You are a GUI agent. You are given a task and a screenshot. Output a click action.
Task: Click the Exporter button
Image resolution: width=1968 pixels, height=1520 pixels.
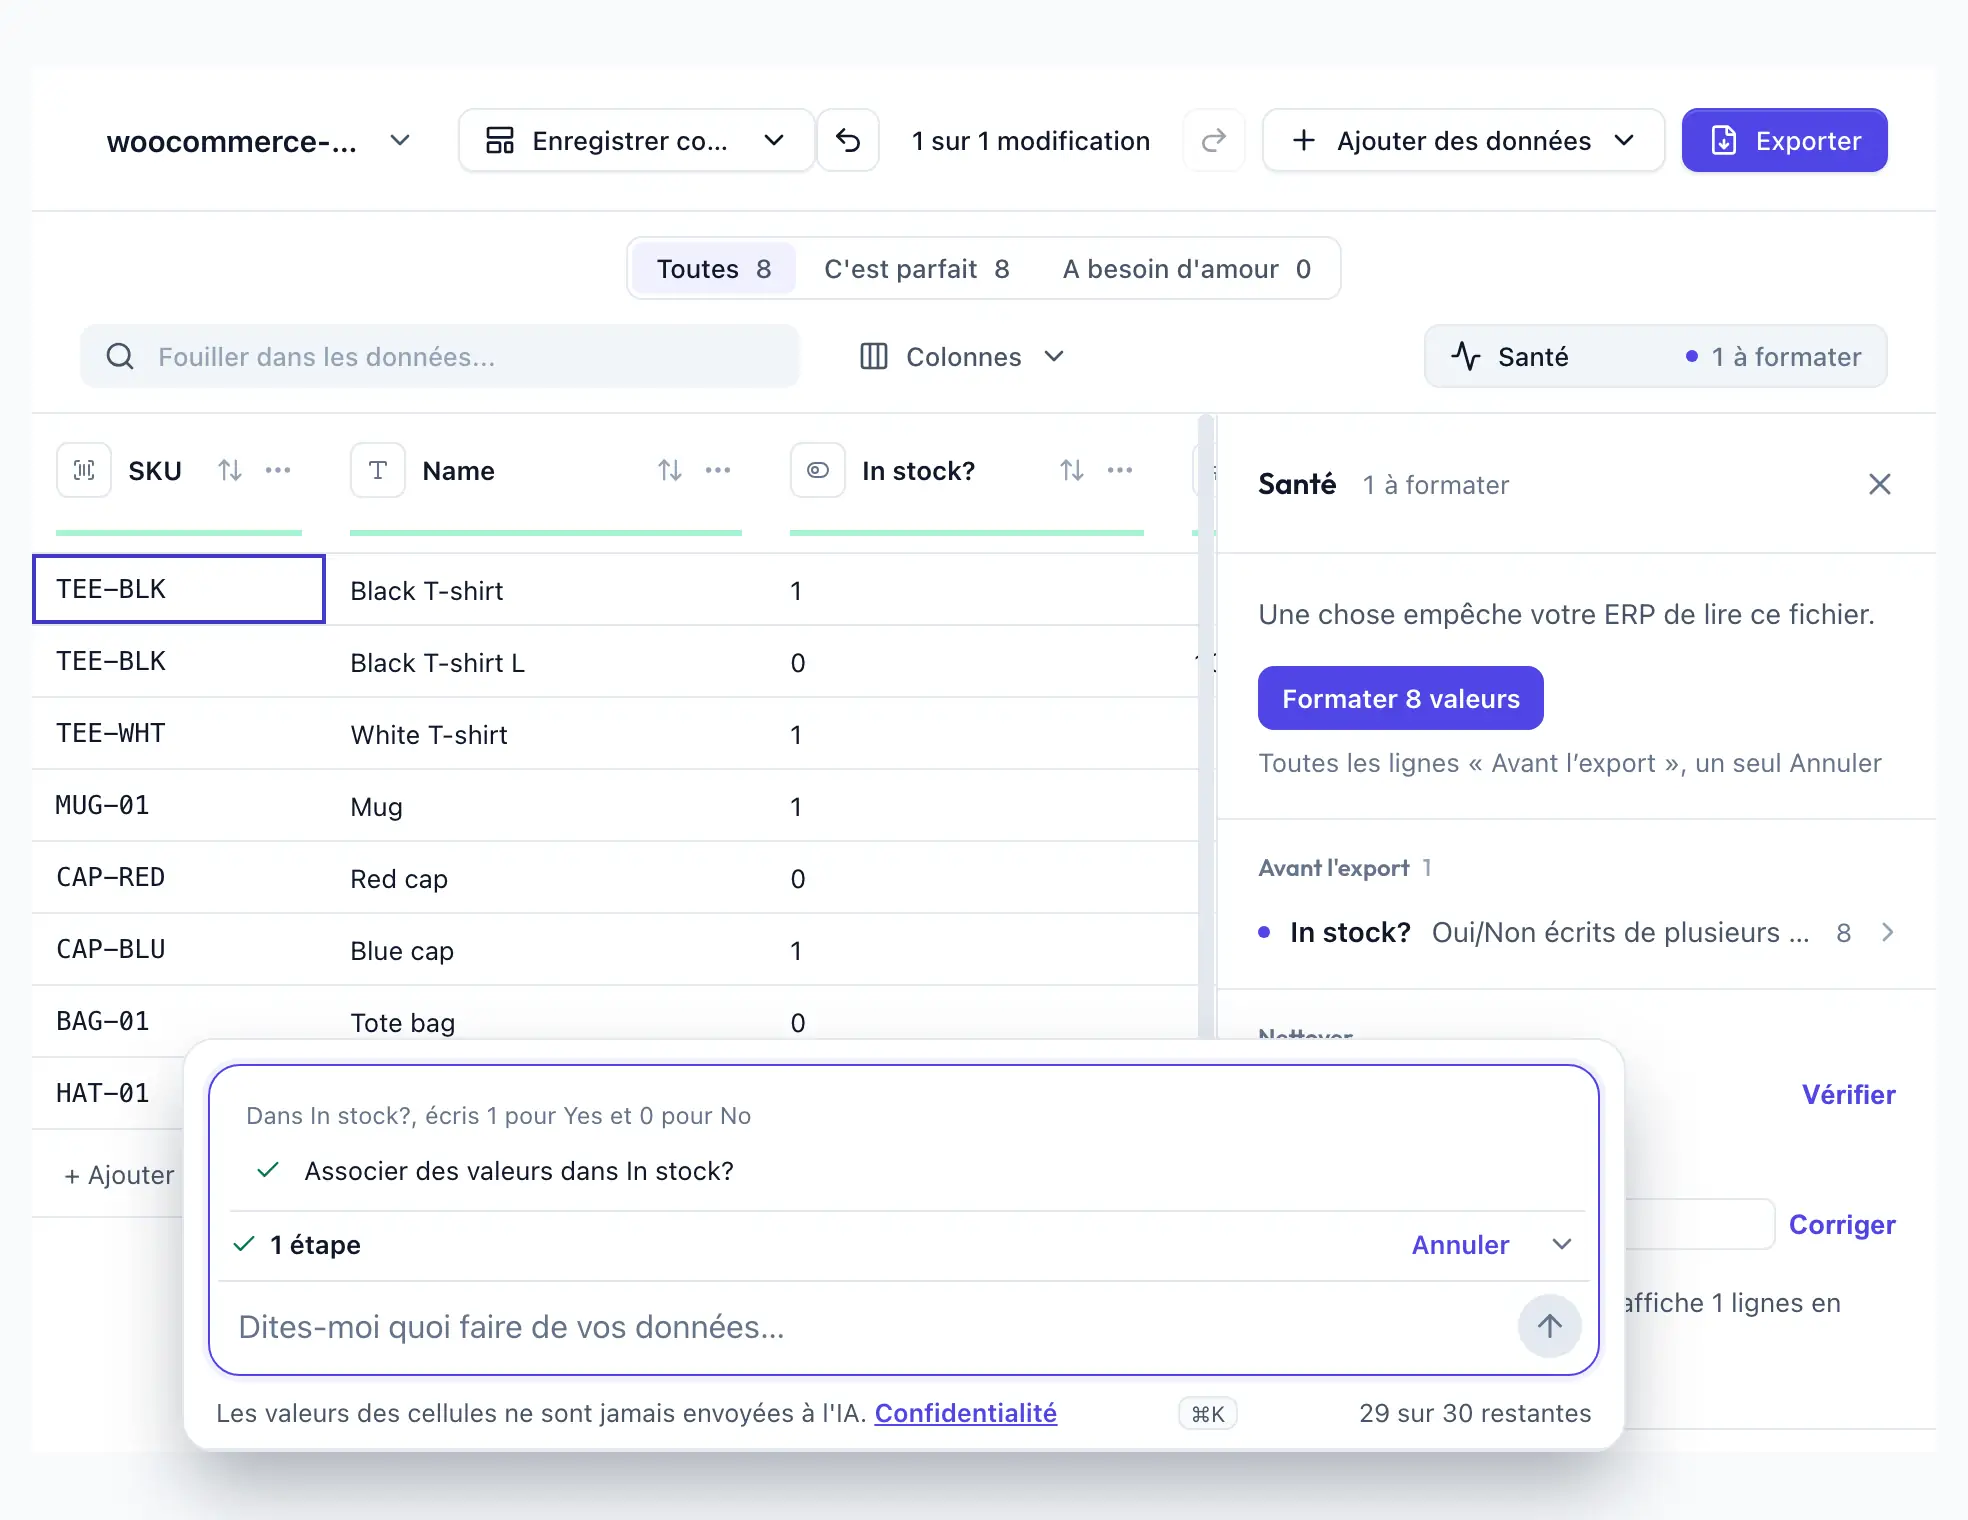click(1785, 141)
